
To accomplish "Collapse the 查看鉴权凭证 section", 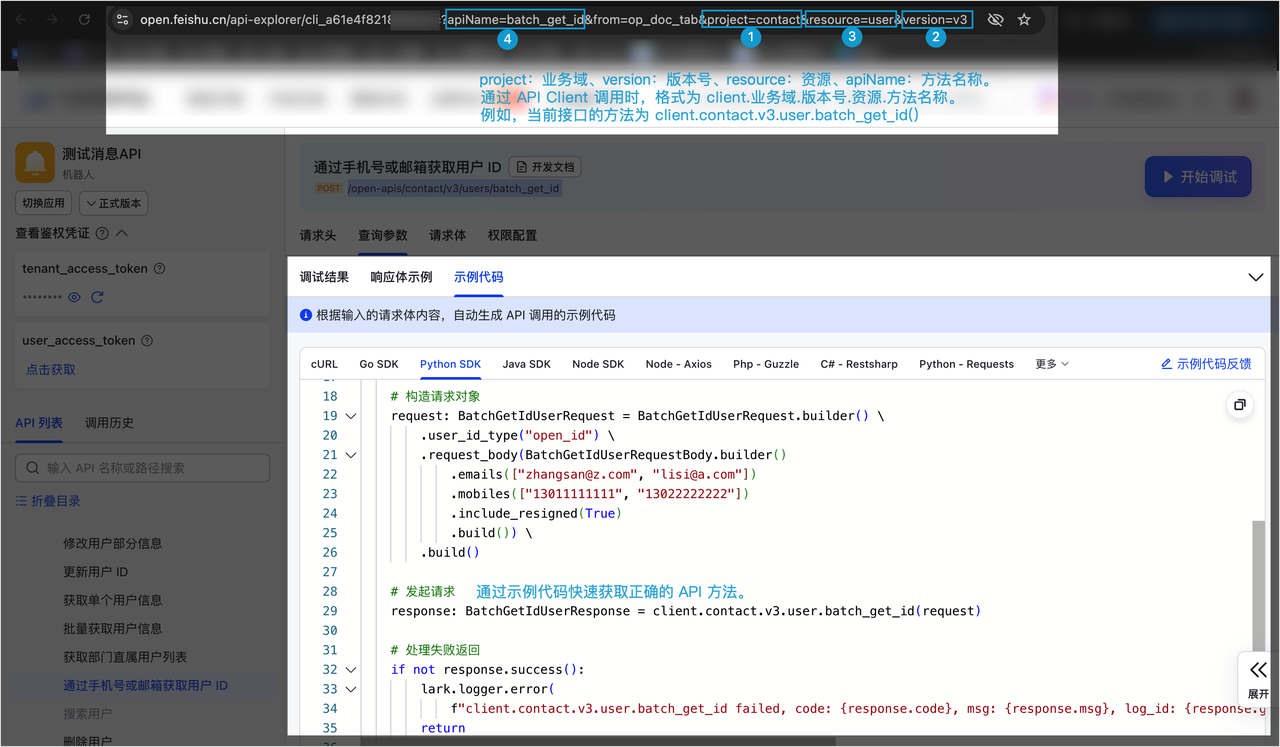I will (122, 233).
